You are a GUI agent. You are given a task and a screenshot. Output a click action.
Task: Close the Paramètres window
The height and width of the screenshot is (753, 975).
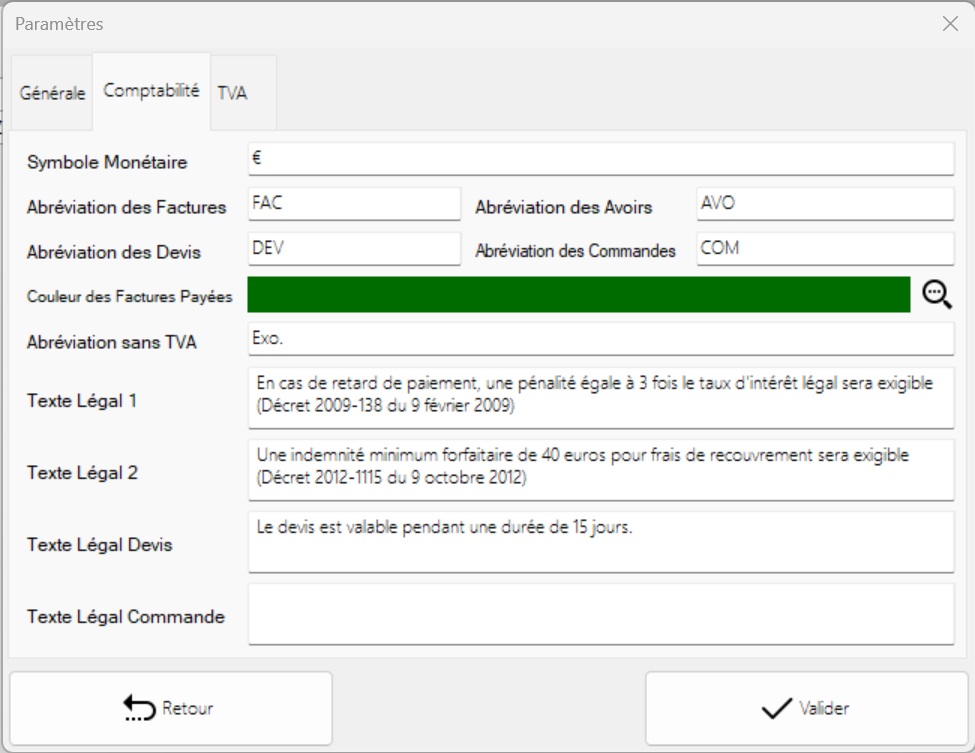(950, 24)
